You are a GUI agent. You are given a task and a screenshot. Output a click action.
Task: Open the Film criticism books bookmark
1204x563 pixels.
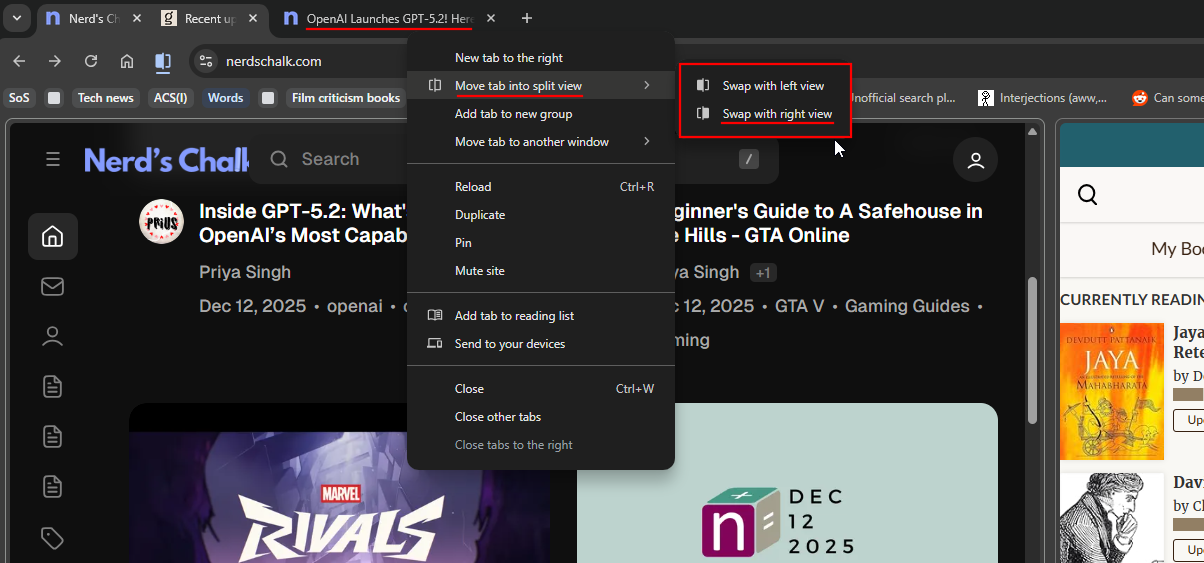click(x=345, y=98)
